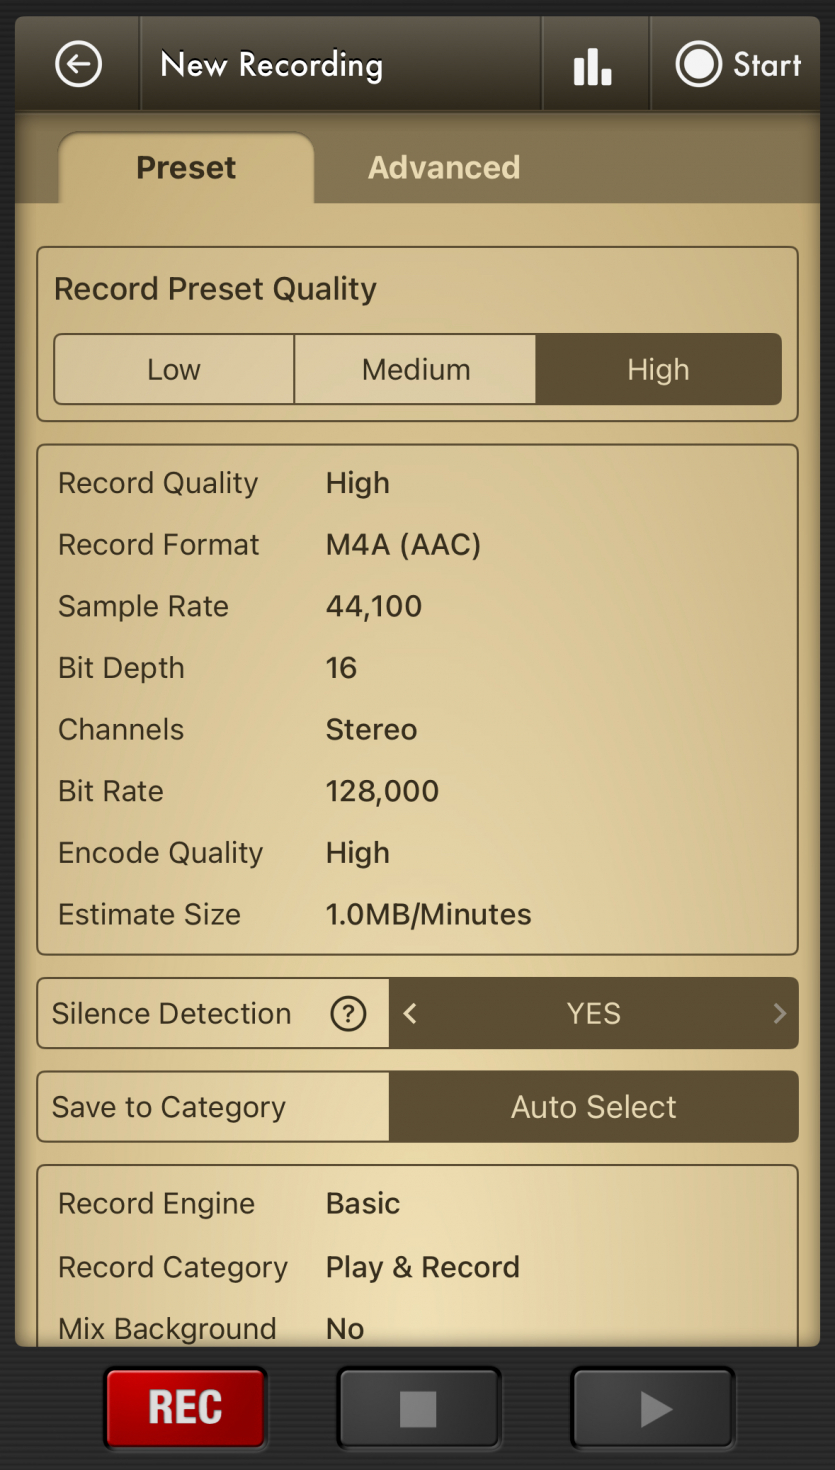Switch to the Preset tab
Image resolution: width=835 pixels, height=1470 pixels.
tap(186, 167)
